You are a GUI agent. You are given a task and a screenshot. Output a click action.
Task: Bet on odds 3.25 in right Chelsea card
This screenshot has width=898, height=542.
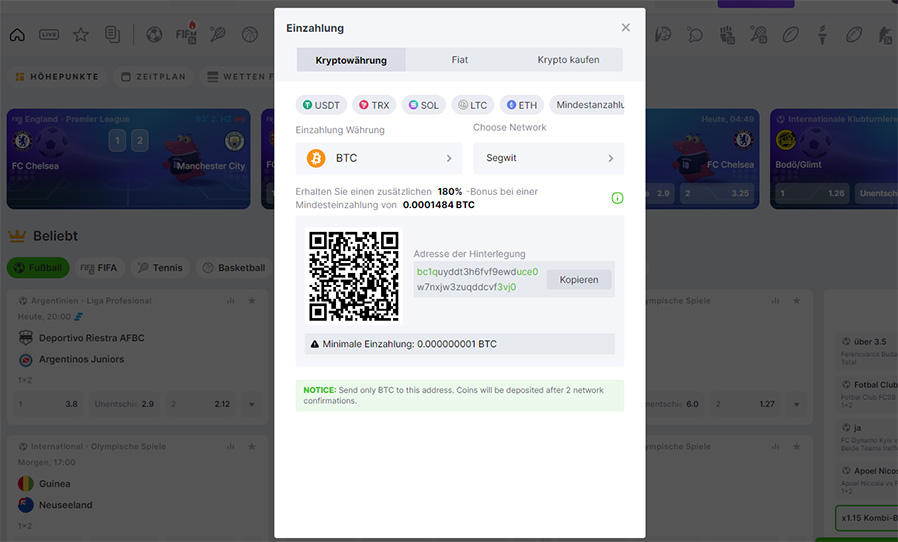click(717, 193)
